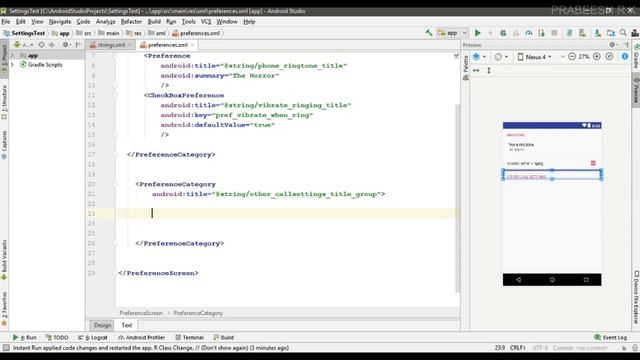Click the horizontal expand arrows icon in Preview

coord(476,71)
